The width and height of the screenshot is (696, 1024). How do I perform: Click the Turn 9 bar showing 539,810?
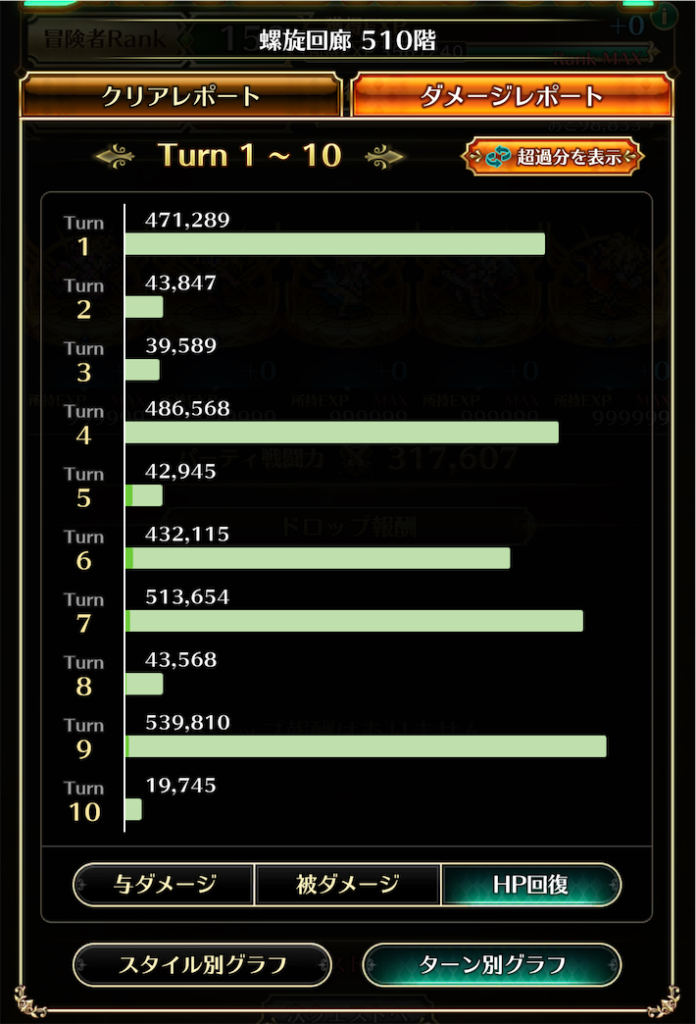366,746
